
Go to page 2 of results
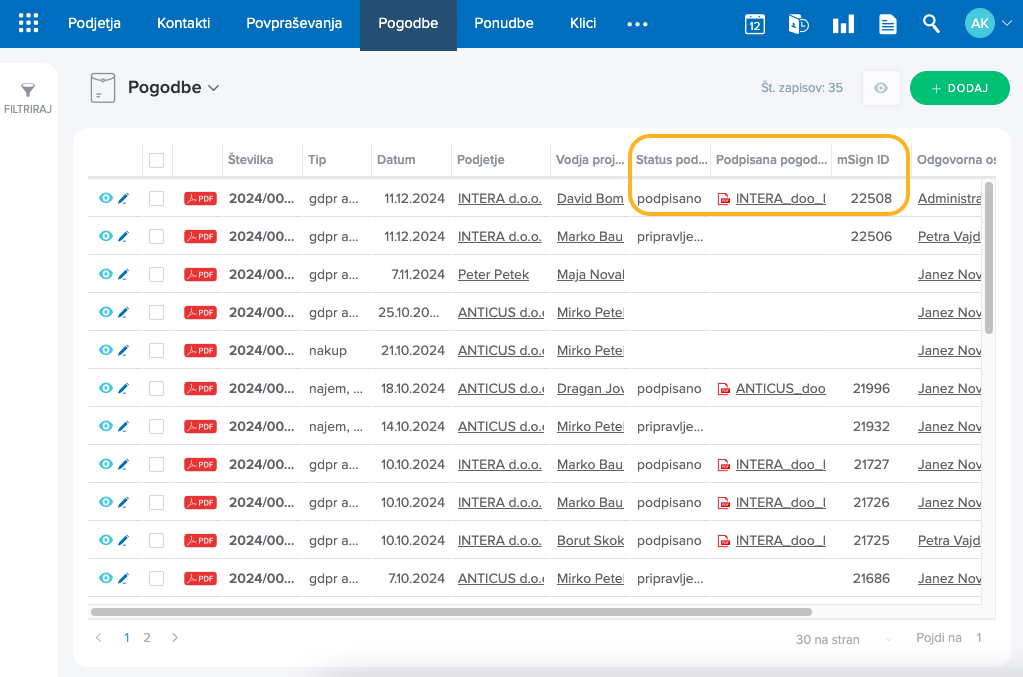pos(147,637)
